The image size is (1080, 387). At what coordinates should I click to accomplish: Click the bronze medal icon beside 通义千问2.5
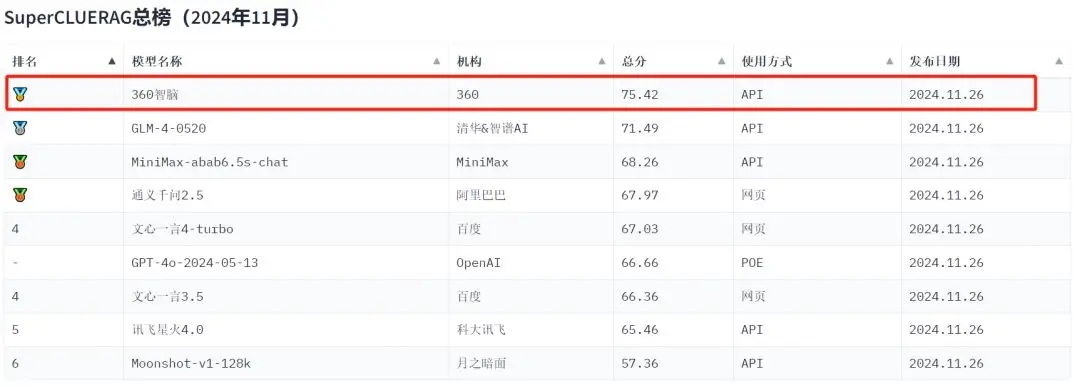(20, 195)
